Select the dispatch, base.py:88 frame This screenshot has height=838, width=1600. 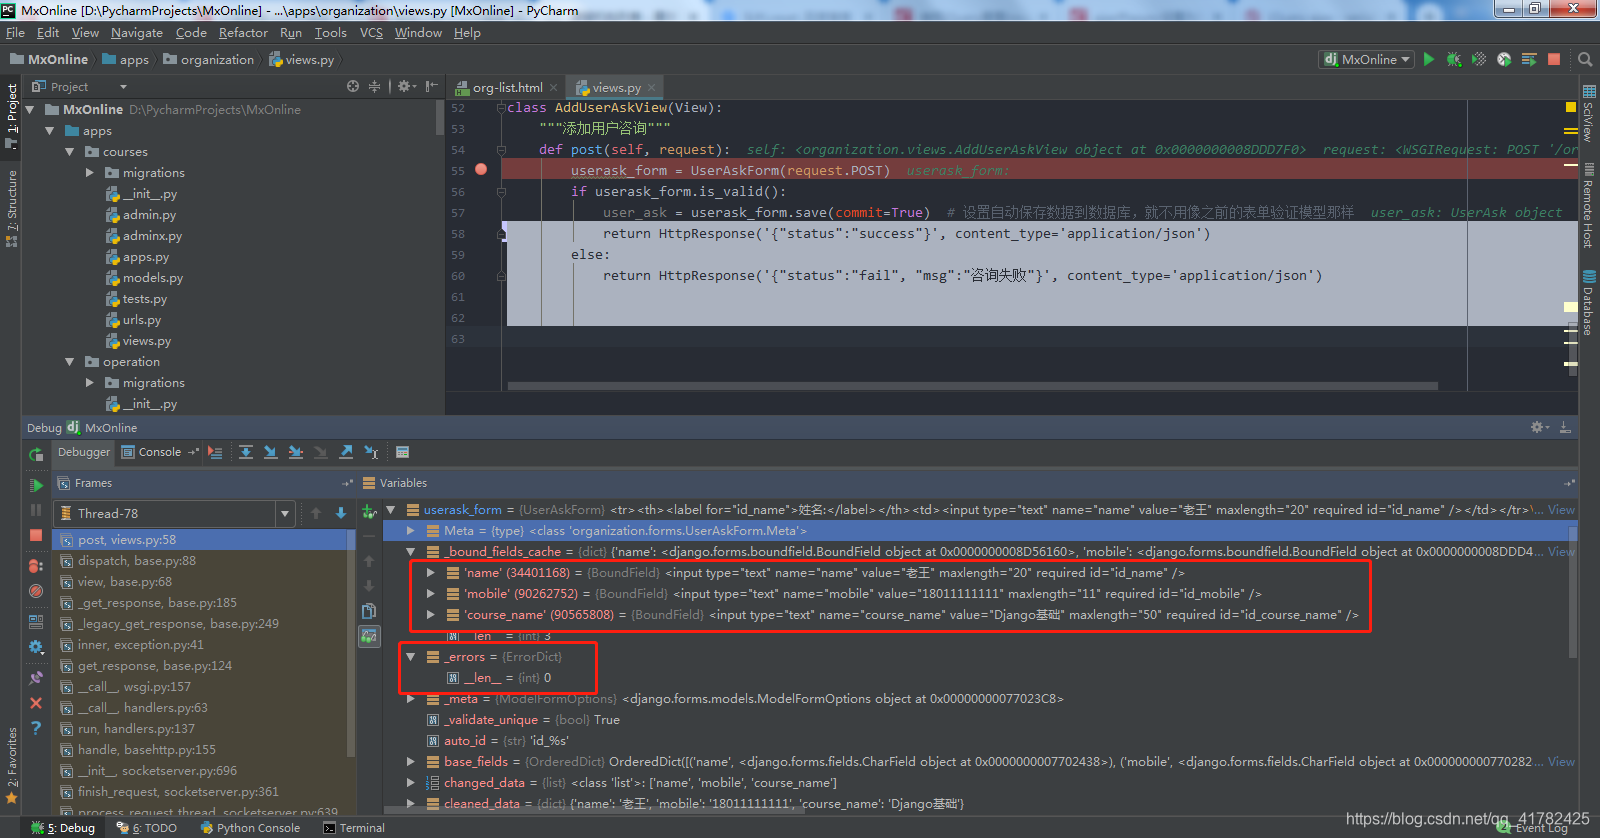tap(203, 561)
